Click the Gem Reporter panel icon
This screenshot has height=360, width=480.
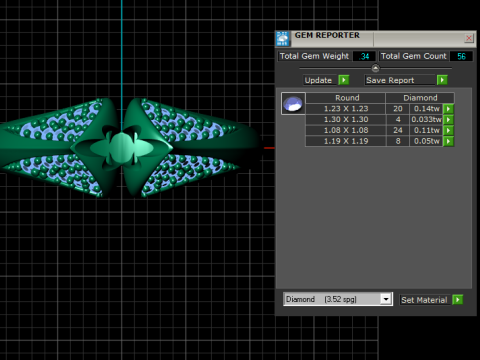tap(283, 39)
